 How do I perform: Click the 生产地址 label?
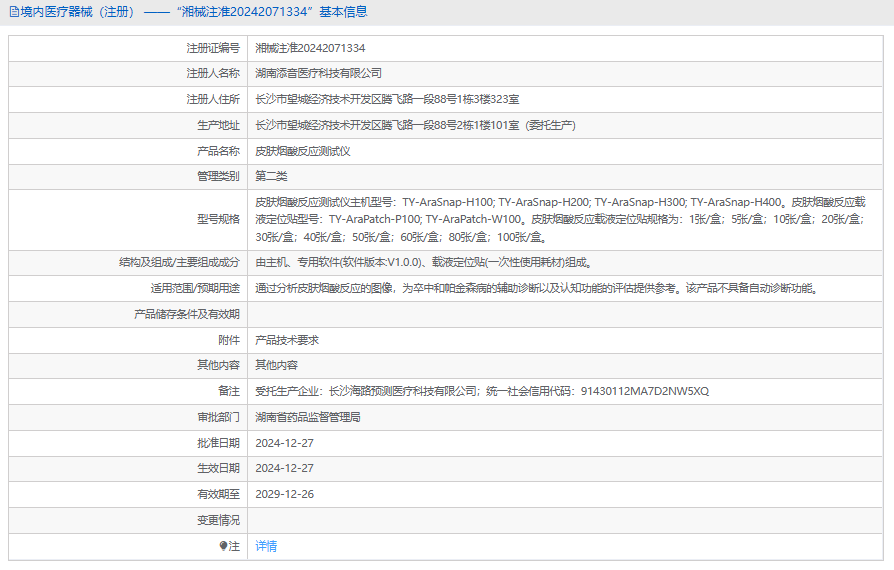pyautogui.click(x=218, y=125)
